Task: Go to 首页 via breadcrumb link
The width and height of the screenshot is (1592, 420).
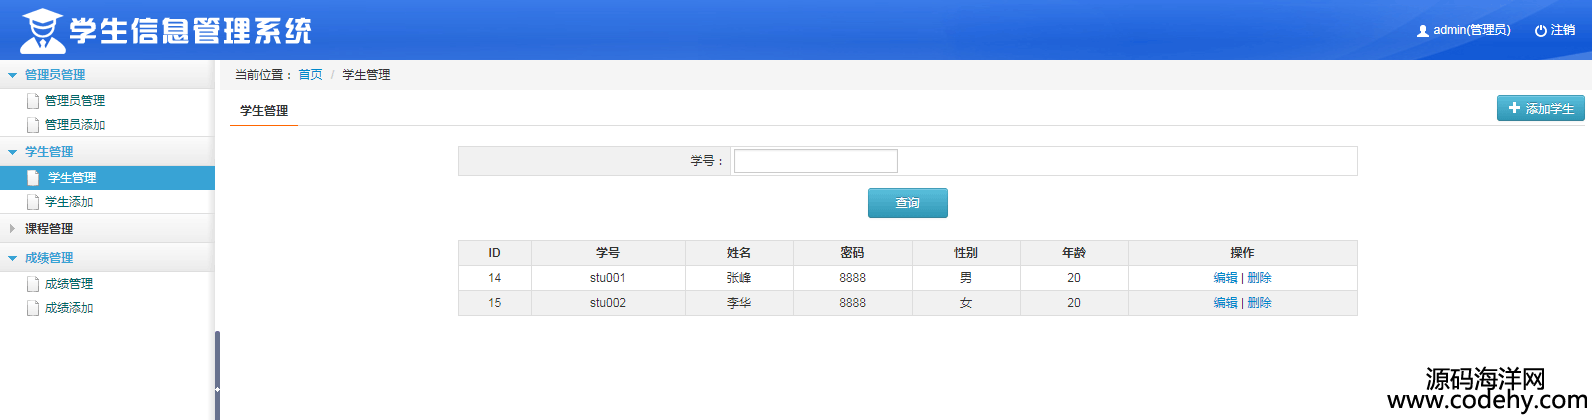Action: (310, 75)
